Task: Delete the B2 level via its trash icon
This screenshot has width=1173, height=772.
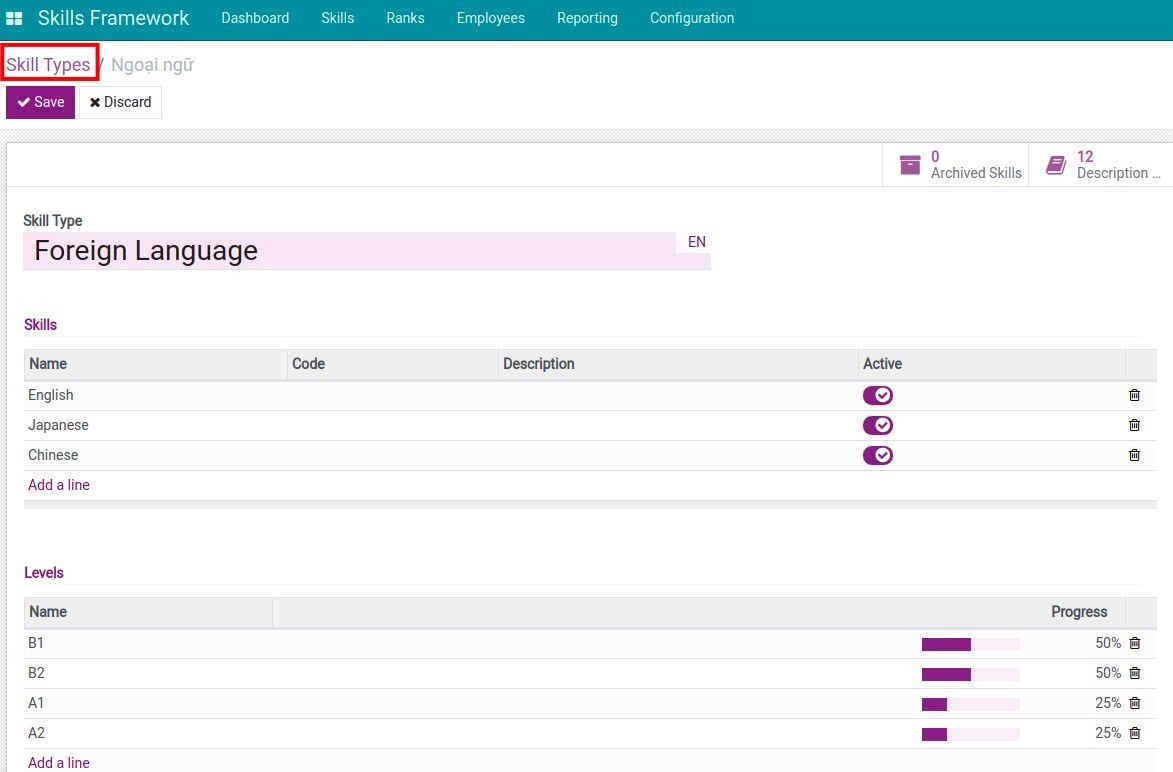Action: tap(1134, 673)
